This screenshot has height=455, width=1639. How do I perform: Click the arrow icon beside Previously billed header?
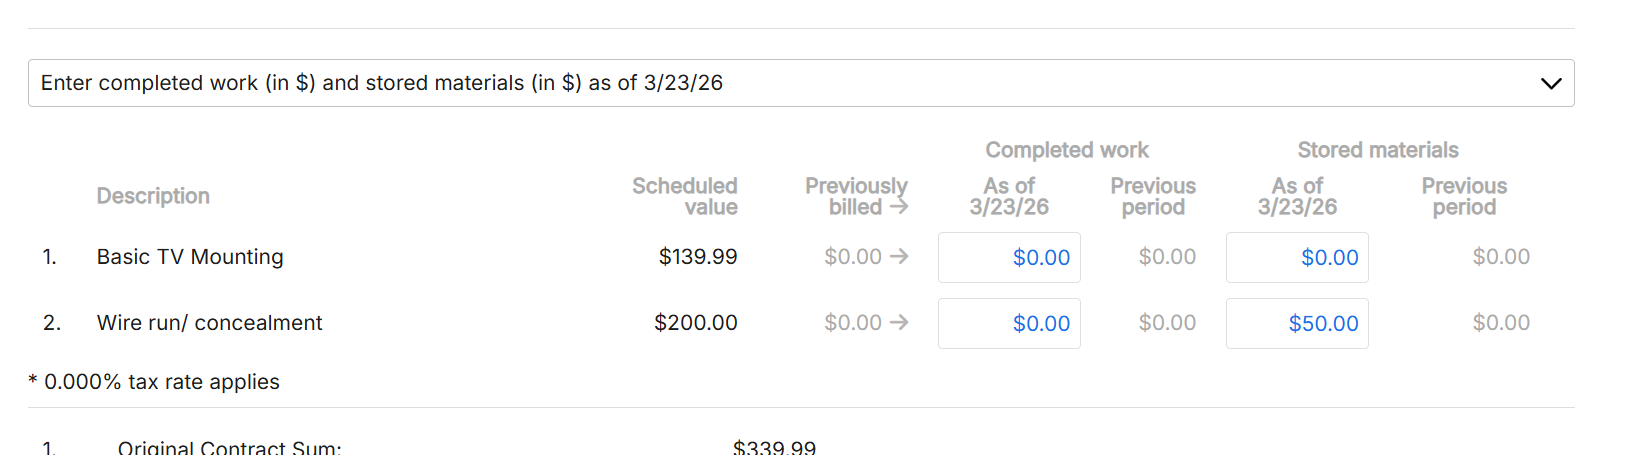pos(899,207)
